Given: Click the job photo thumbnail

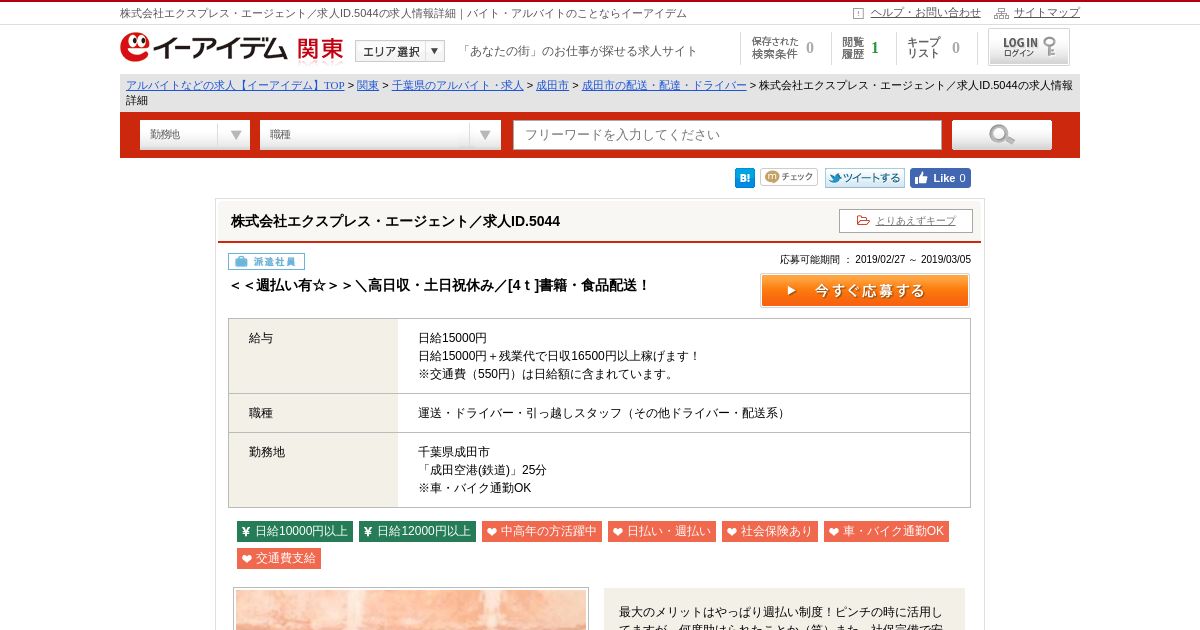Looking at the screenshot, I should pyautogui.click(x=411, y=609).
